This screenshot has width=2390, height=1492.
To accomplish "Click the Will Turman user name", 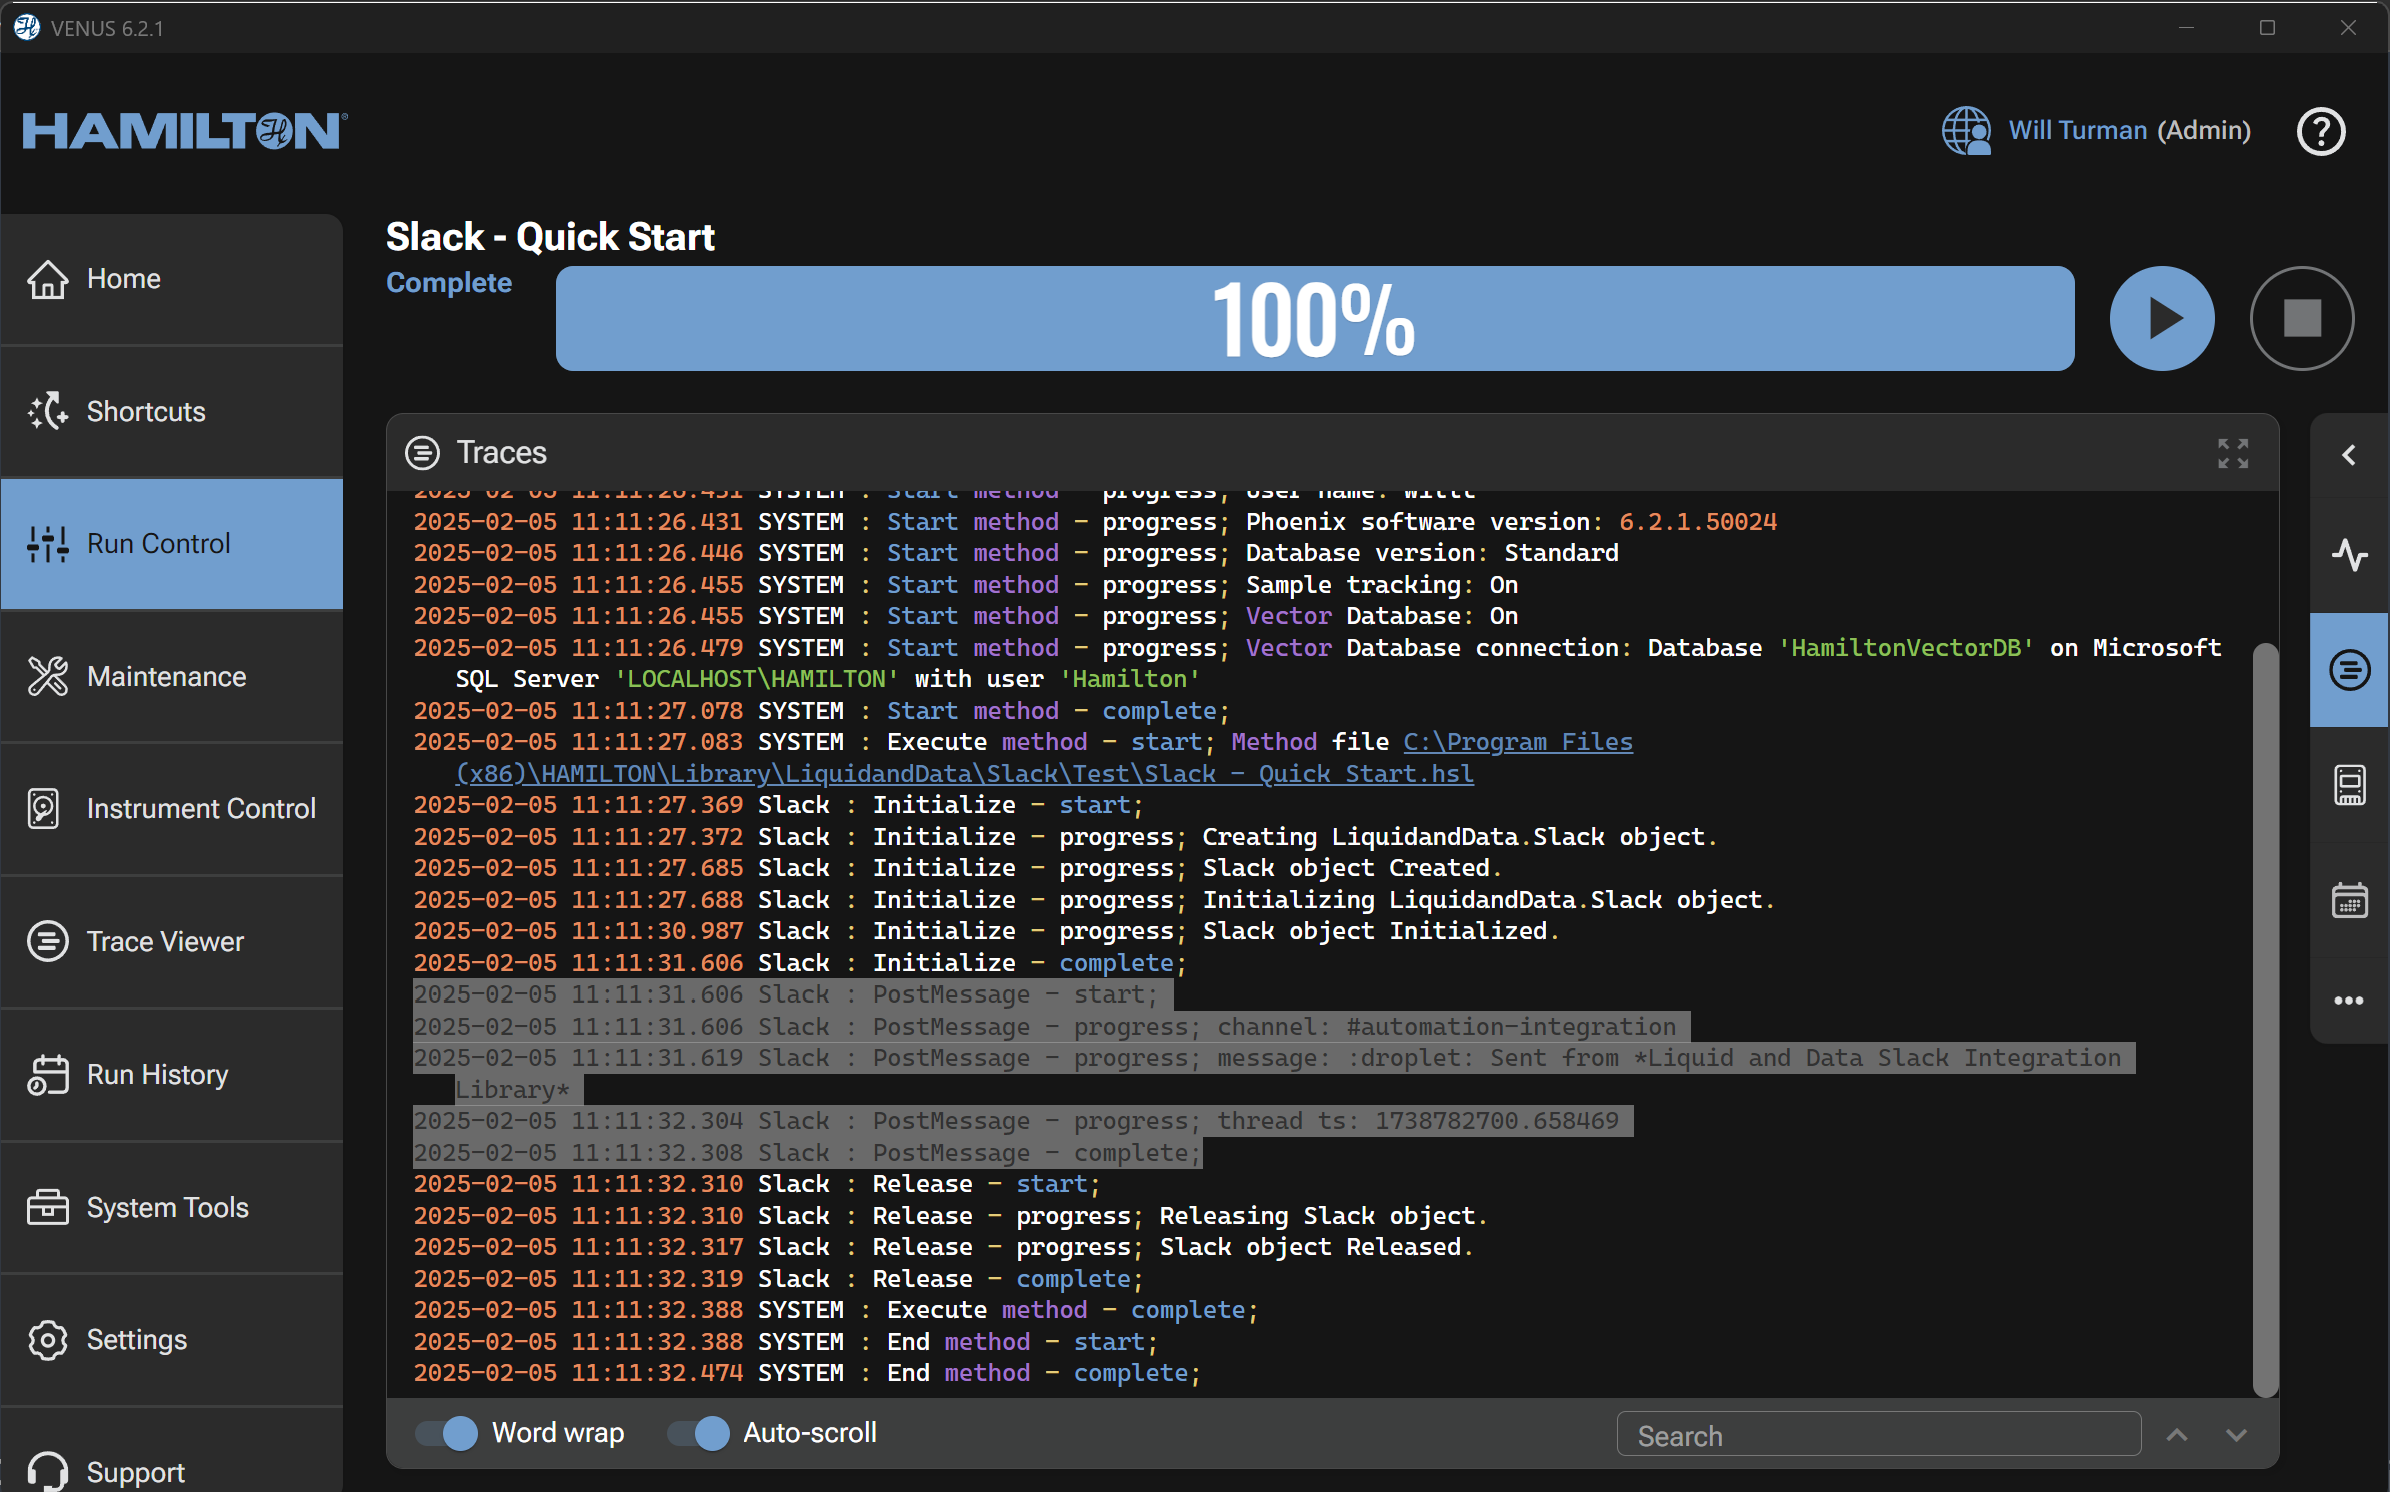I will (2077, 131).
